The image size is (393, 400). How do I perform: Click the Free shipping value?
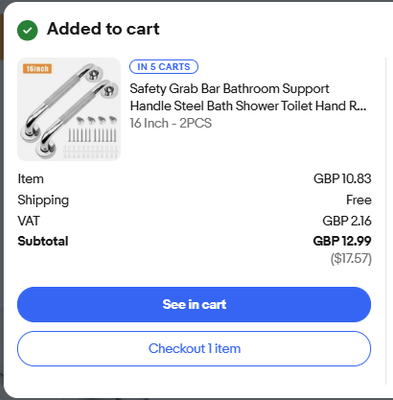359,200
